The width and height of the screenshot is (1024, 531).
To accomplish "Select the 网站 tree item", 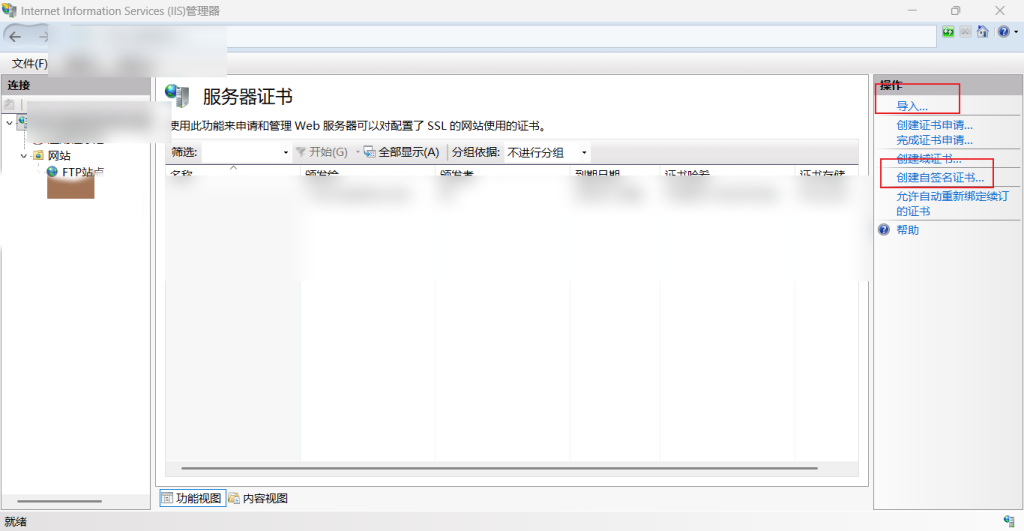I will (59, 155).
